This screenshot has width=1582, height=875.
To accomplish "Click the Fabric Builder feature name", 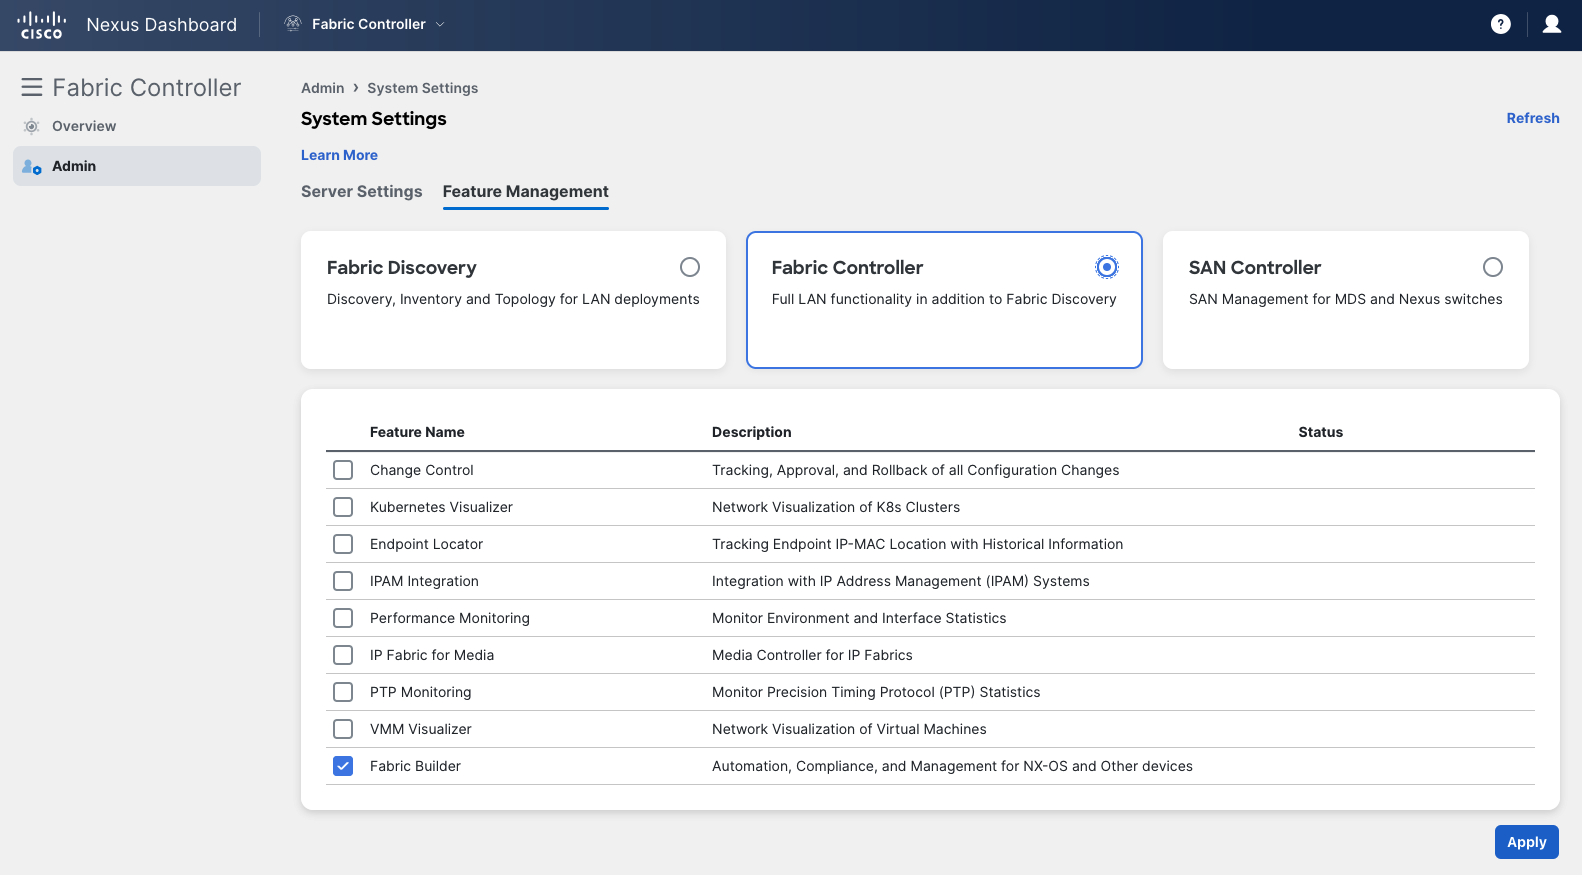I will point(415,766).
